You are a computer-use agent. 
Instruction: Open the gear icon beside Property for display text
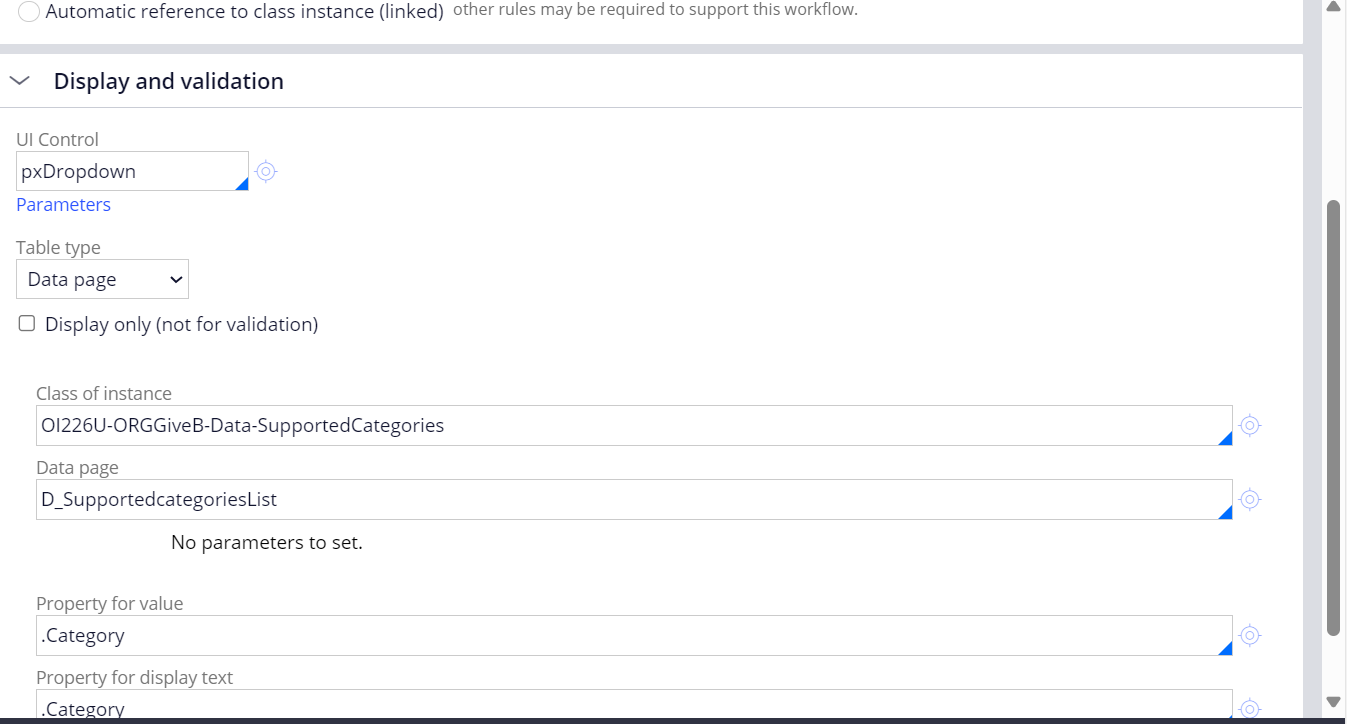pyautogui.click(x=1249, y=707)
